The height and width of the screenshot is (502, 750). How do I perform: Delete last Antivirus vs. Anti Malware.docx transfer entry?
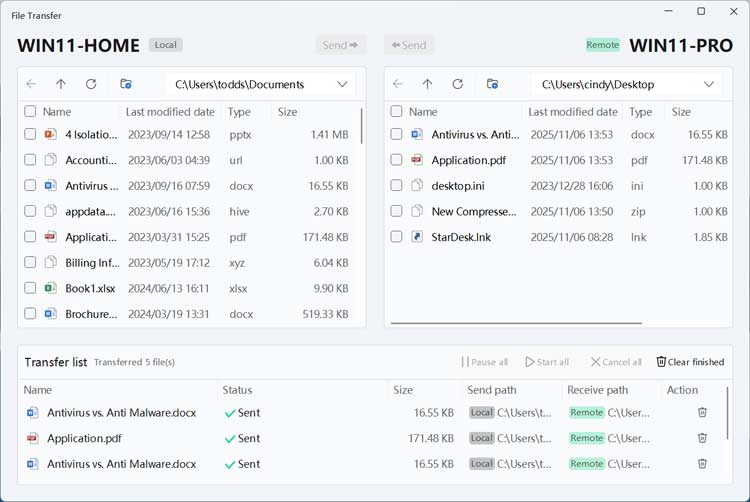point(702,463)
